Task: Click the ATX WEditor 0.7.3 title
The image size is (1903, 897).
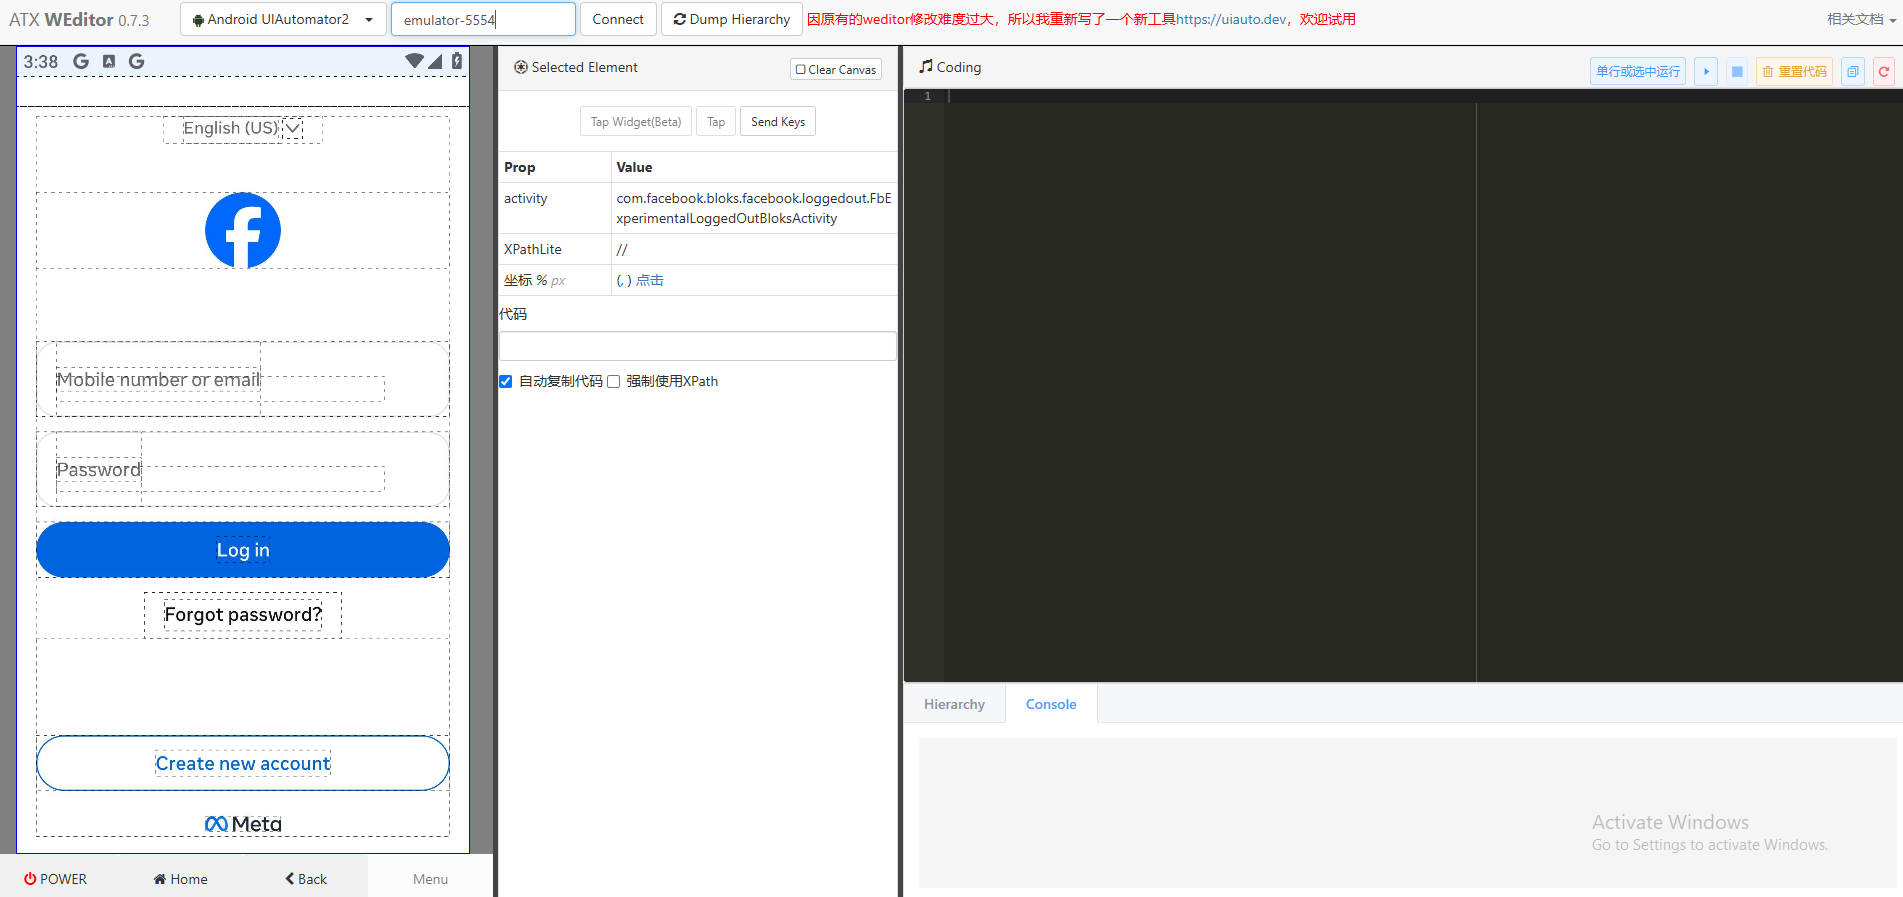Action: pos(79,20)
